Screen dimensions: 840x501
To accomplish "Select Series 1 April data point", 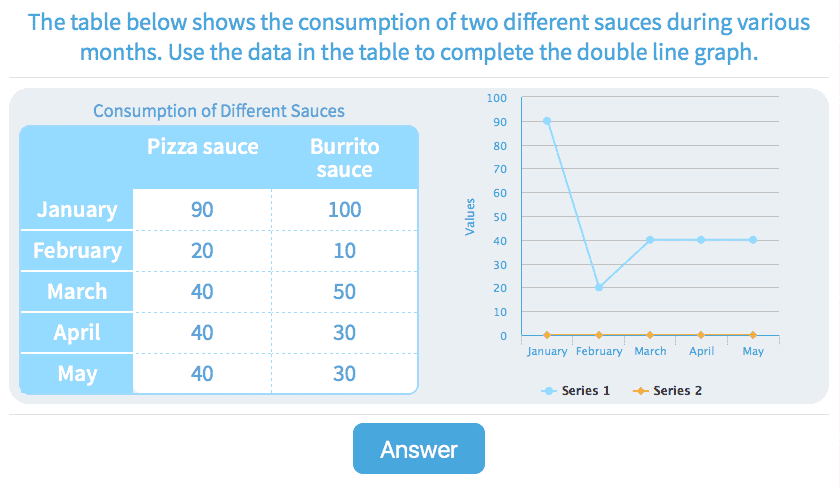I will tap(701, 240).
